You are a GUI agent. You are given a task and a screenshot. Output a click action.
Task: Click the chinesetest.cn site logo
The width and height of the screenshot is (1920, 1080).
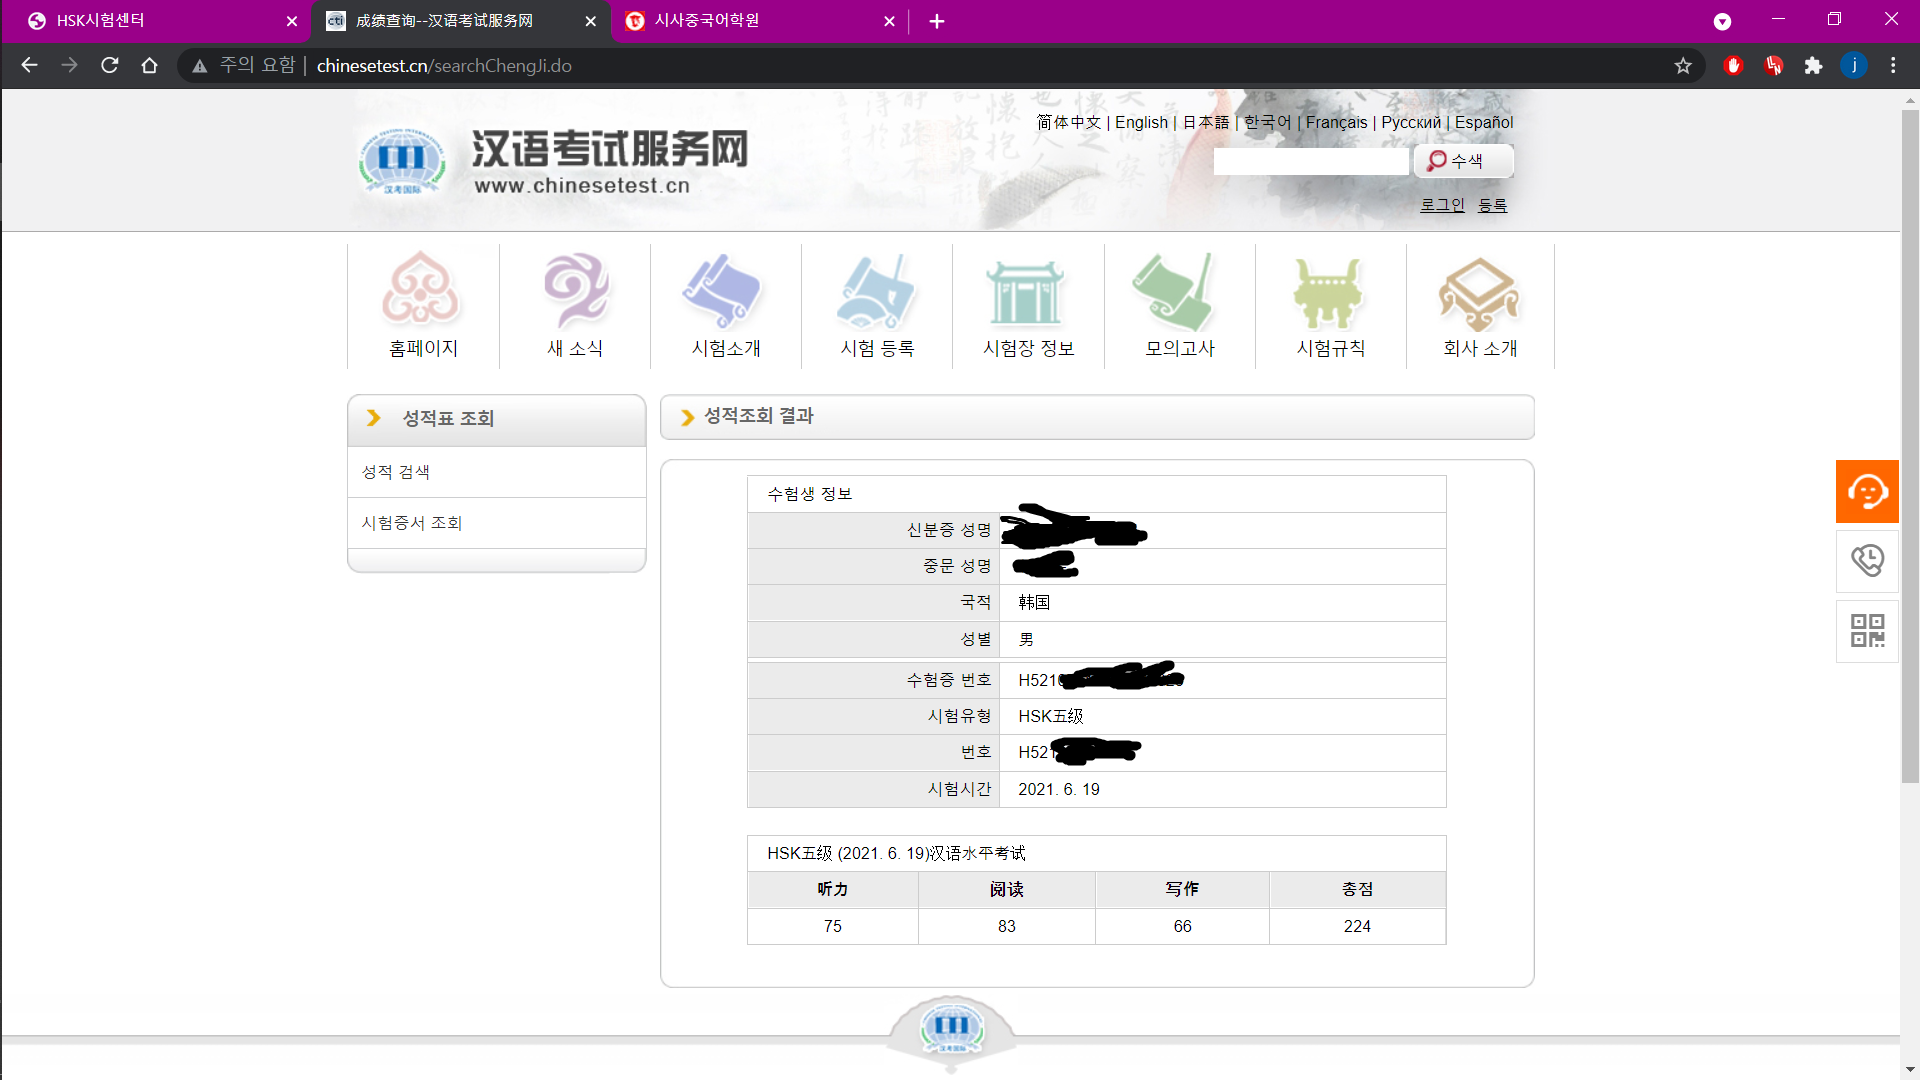(553, 160)
